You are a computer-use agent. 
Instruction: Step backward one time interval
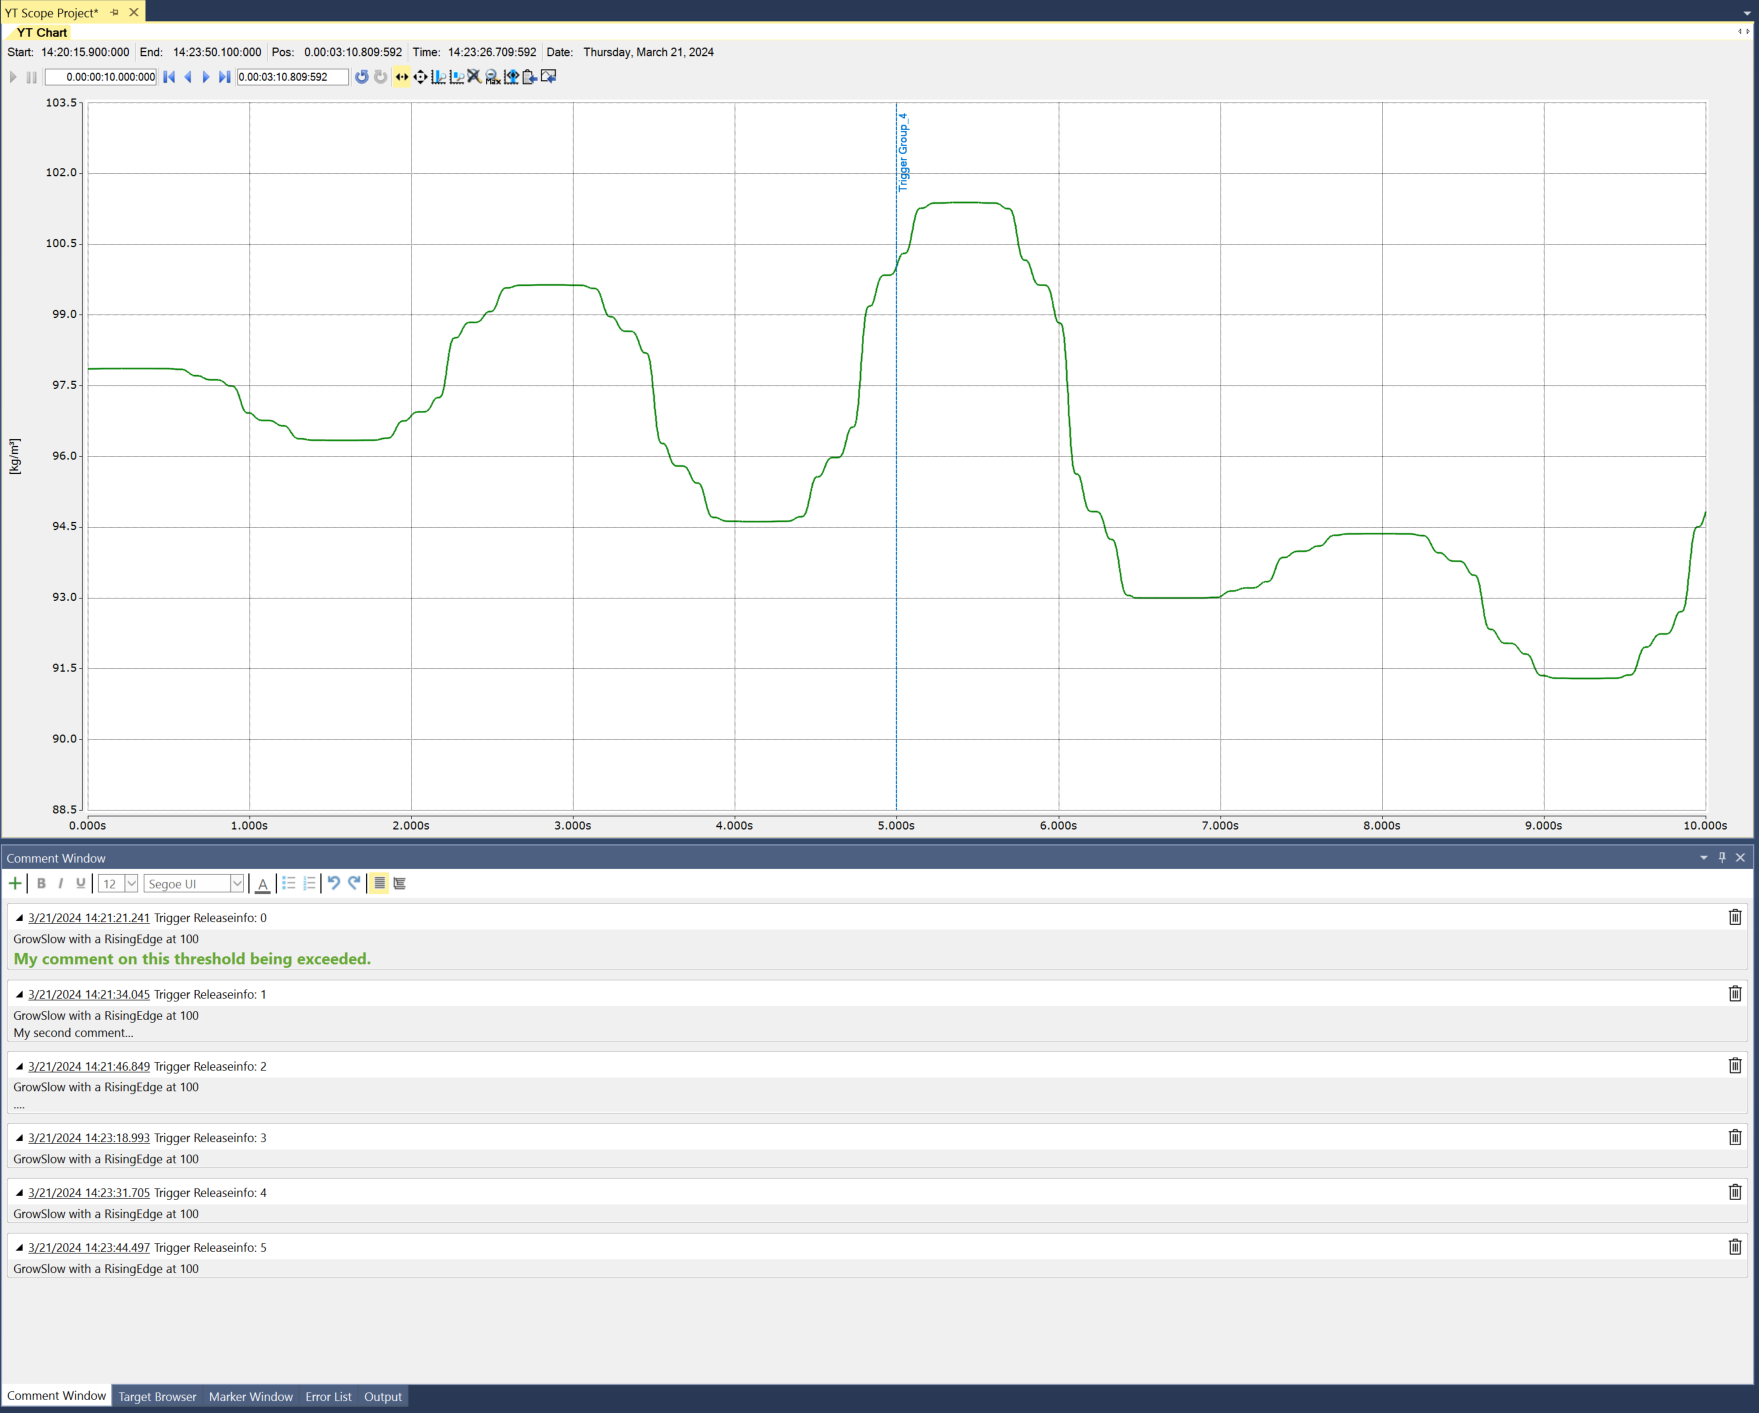pyautogui.click(x=188, y=77)
